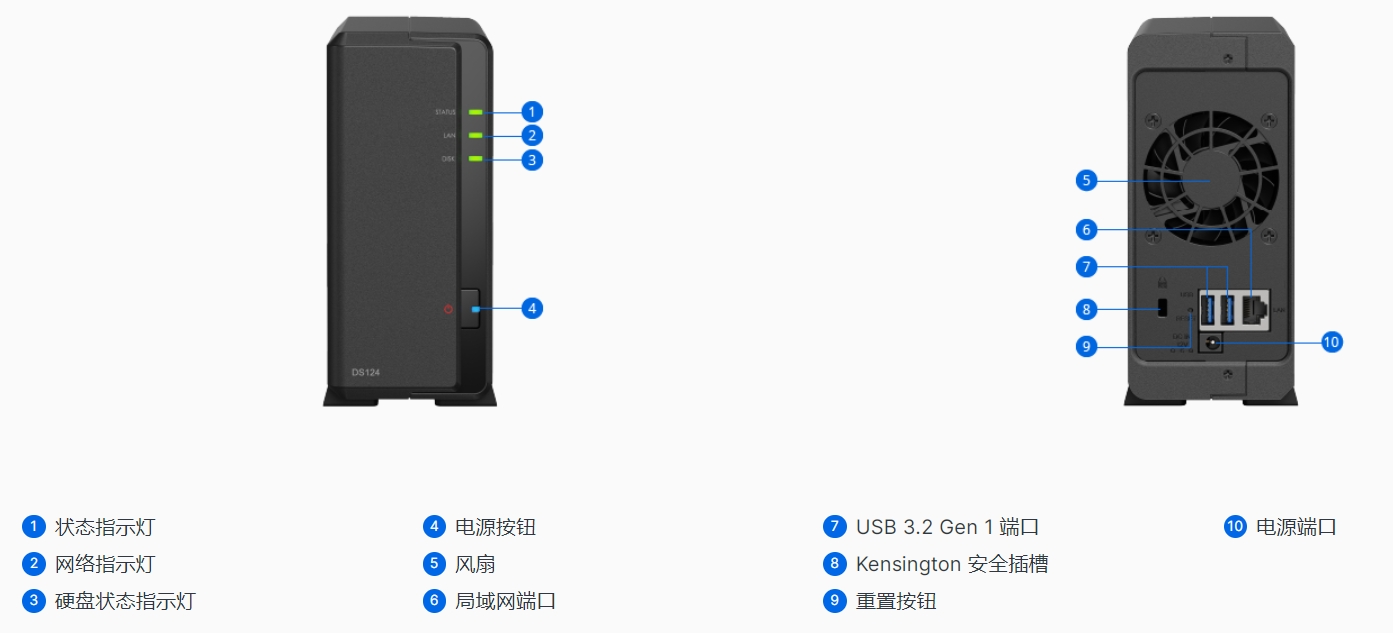
Task: Click callout marker 1 beside STATUS LED
Action: point(532,112)
